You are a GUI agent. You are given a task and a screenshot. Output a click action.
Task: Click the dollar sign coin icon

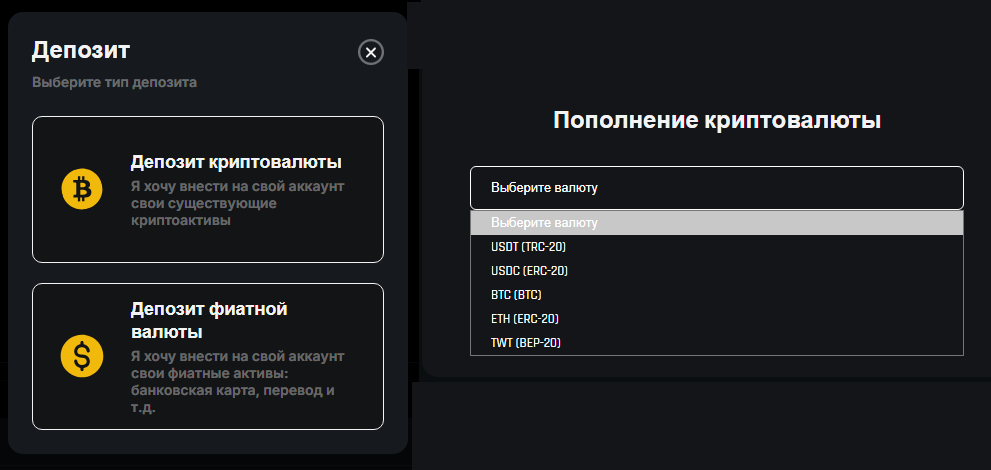coord(82,356)
